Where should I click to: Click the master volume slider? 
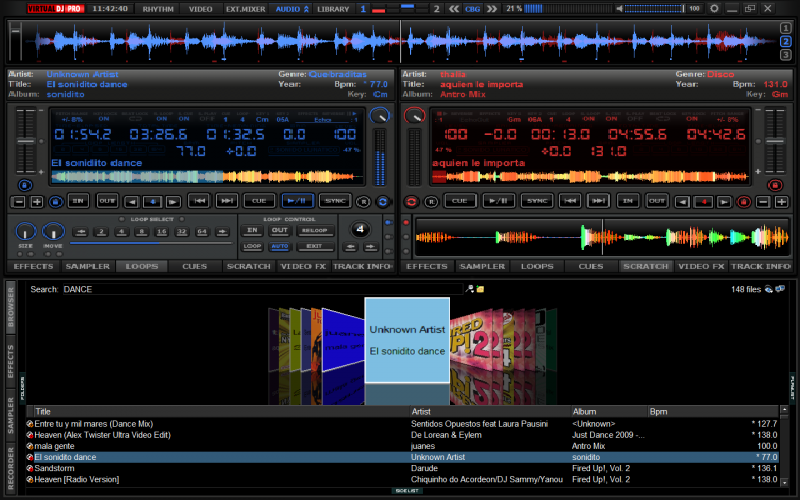pyautogui.click(x=654, y=9)
